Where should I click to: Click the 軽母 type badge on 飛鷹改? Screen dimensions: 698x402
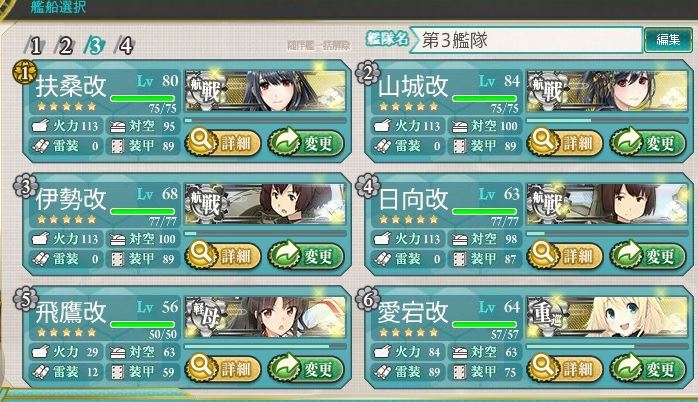tap(206, 316)
